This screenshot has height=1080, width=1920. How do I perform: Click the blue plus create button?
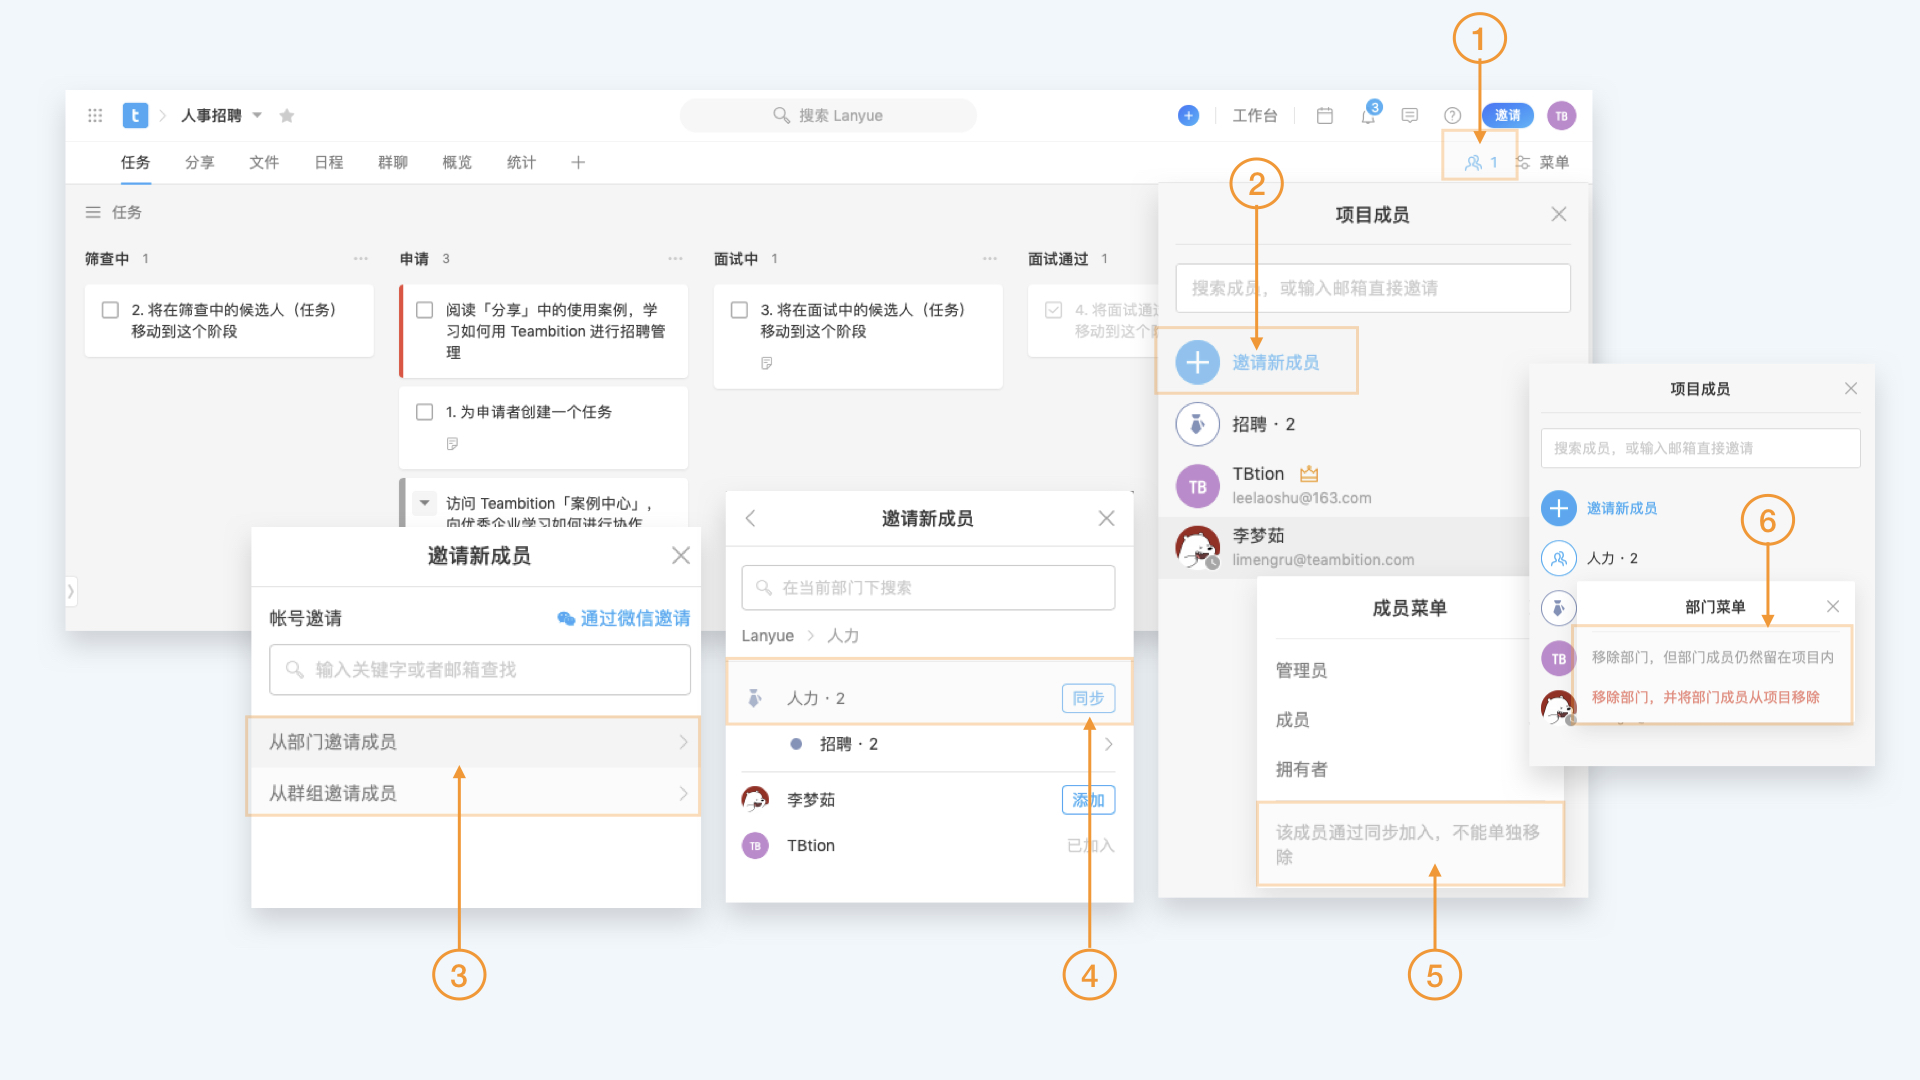1188,116
